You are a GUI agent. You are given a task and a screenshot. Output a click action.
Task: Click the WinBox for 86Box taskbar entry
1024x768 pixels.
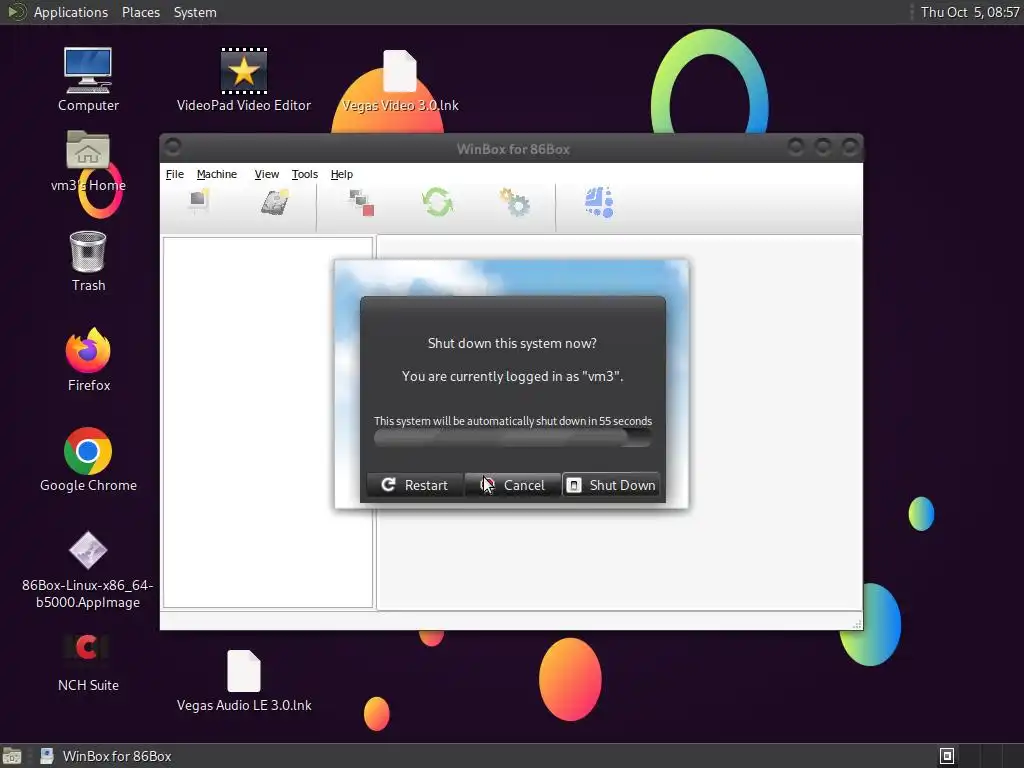click(x=106, y=756)
